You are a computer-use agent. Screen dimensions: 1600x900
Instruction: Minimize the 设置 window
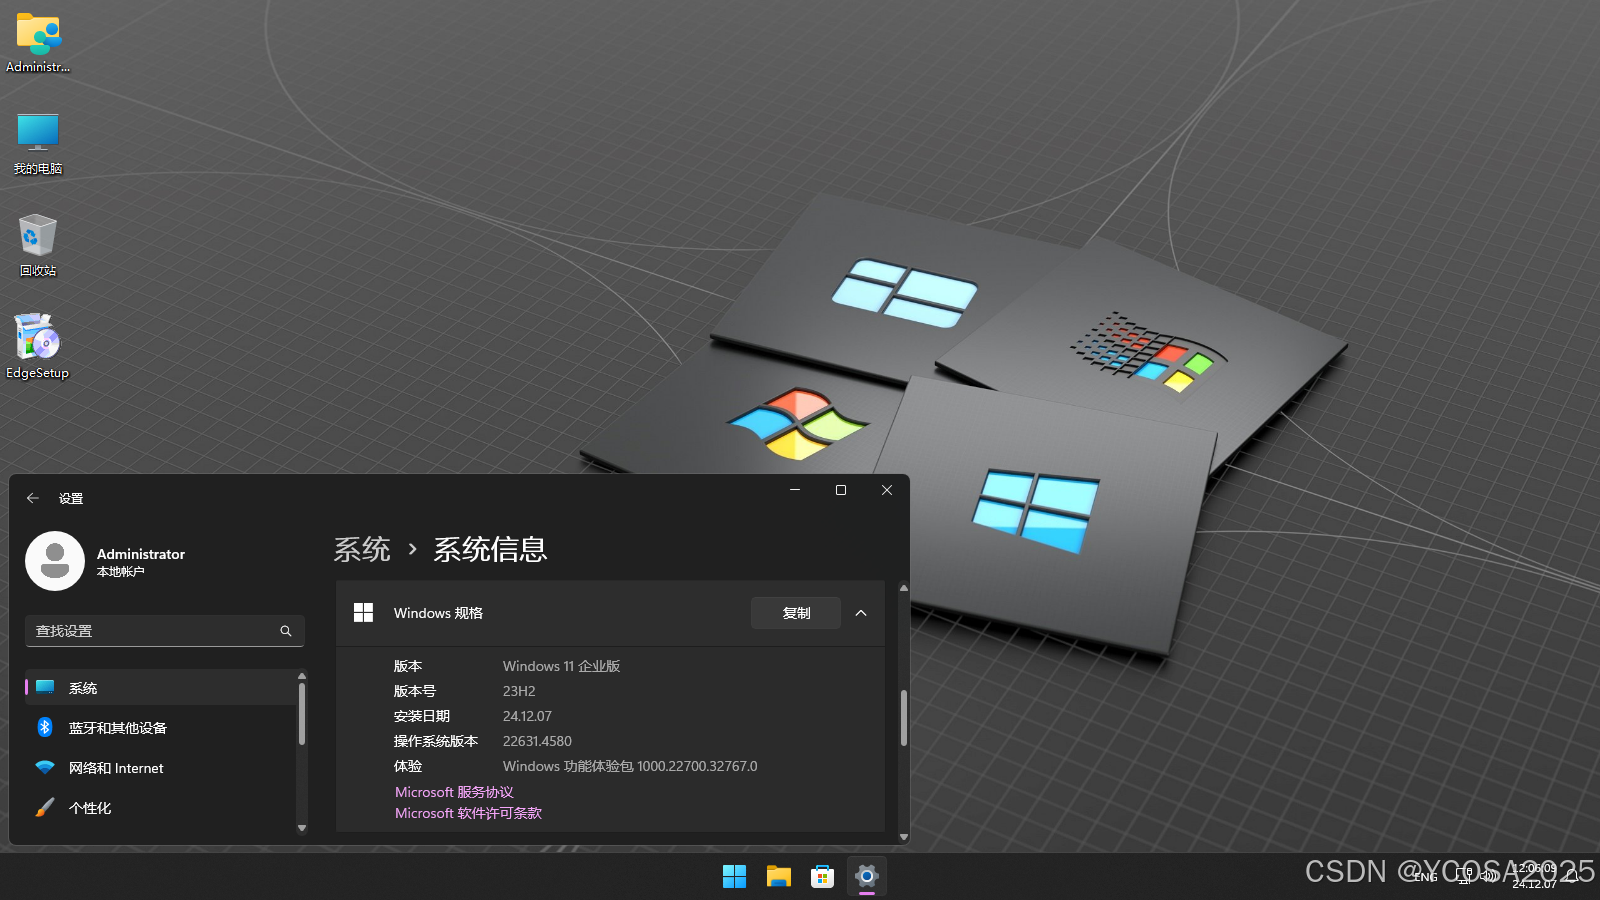coord(795,490)
